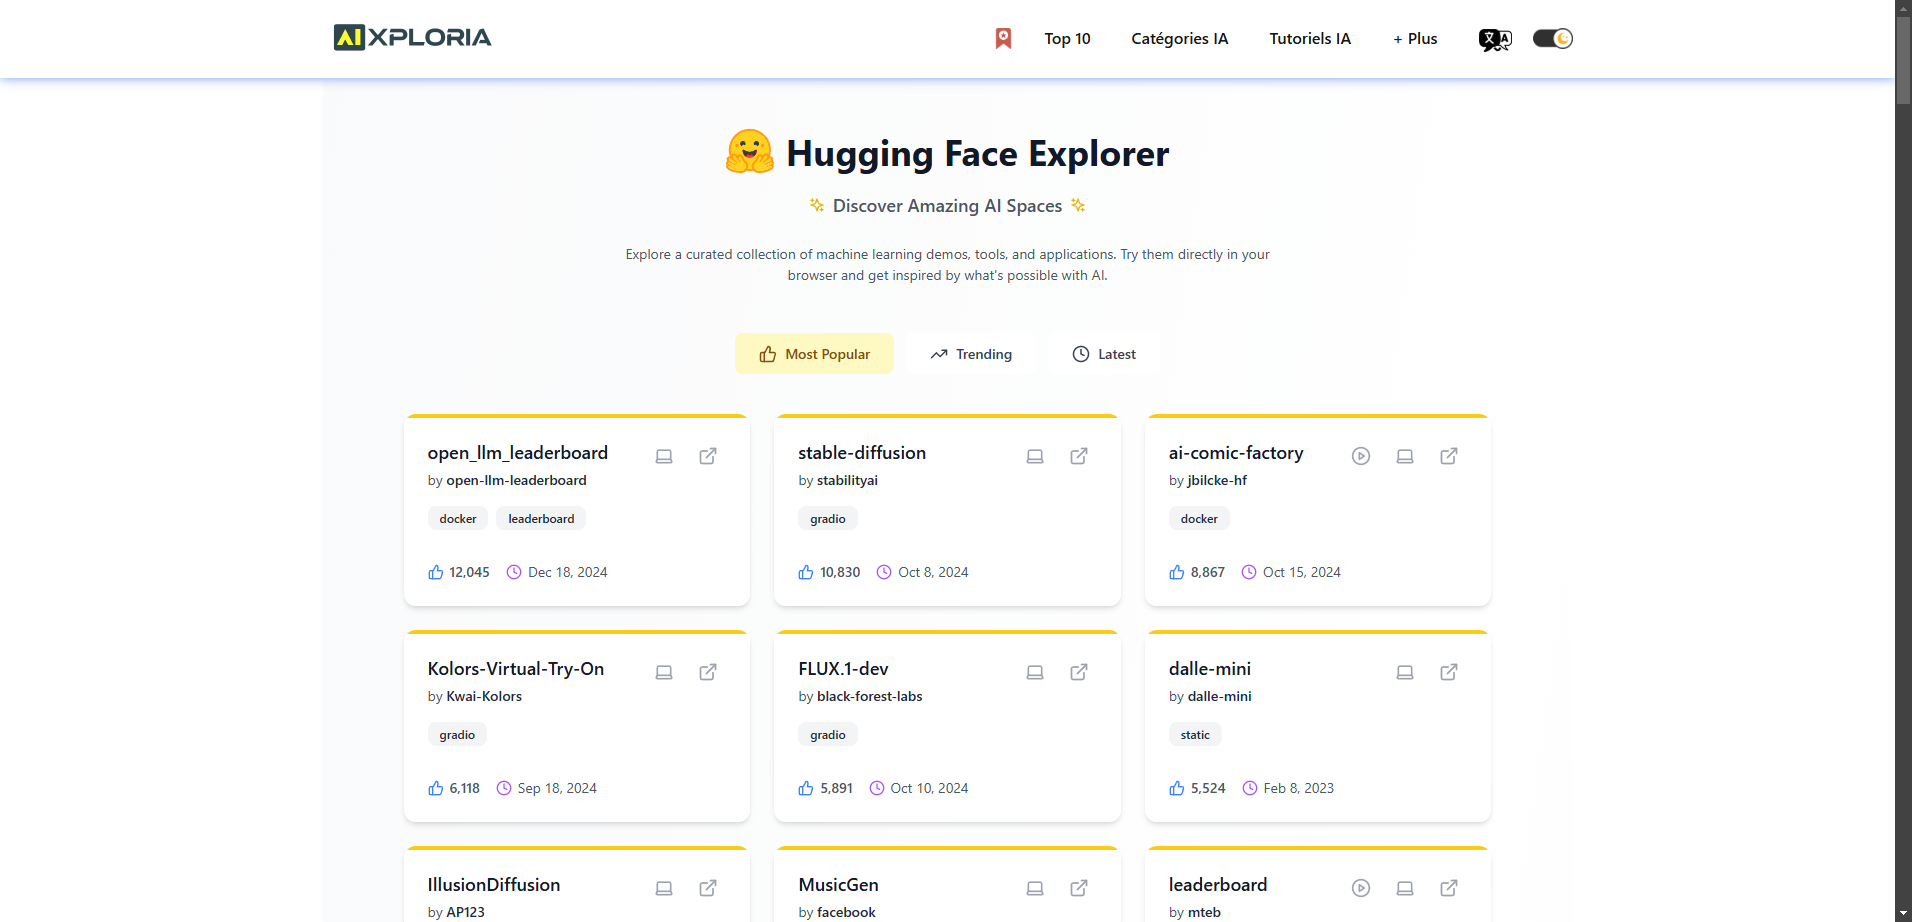
Task: Open mteb leaderboard via external link icon
Action: coord(1449,888)
